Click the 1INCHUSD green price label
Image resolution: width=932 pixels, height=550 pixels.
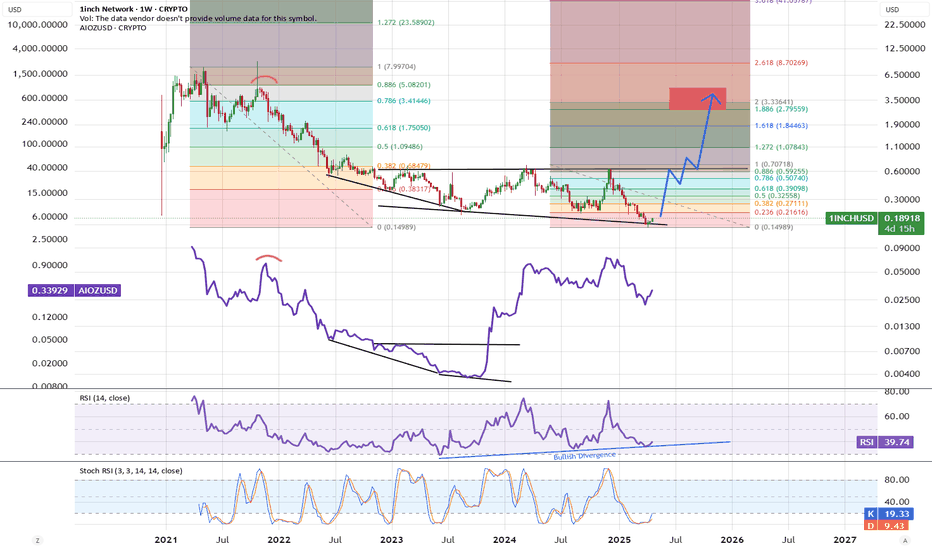click(x=851, y=218)
